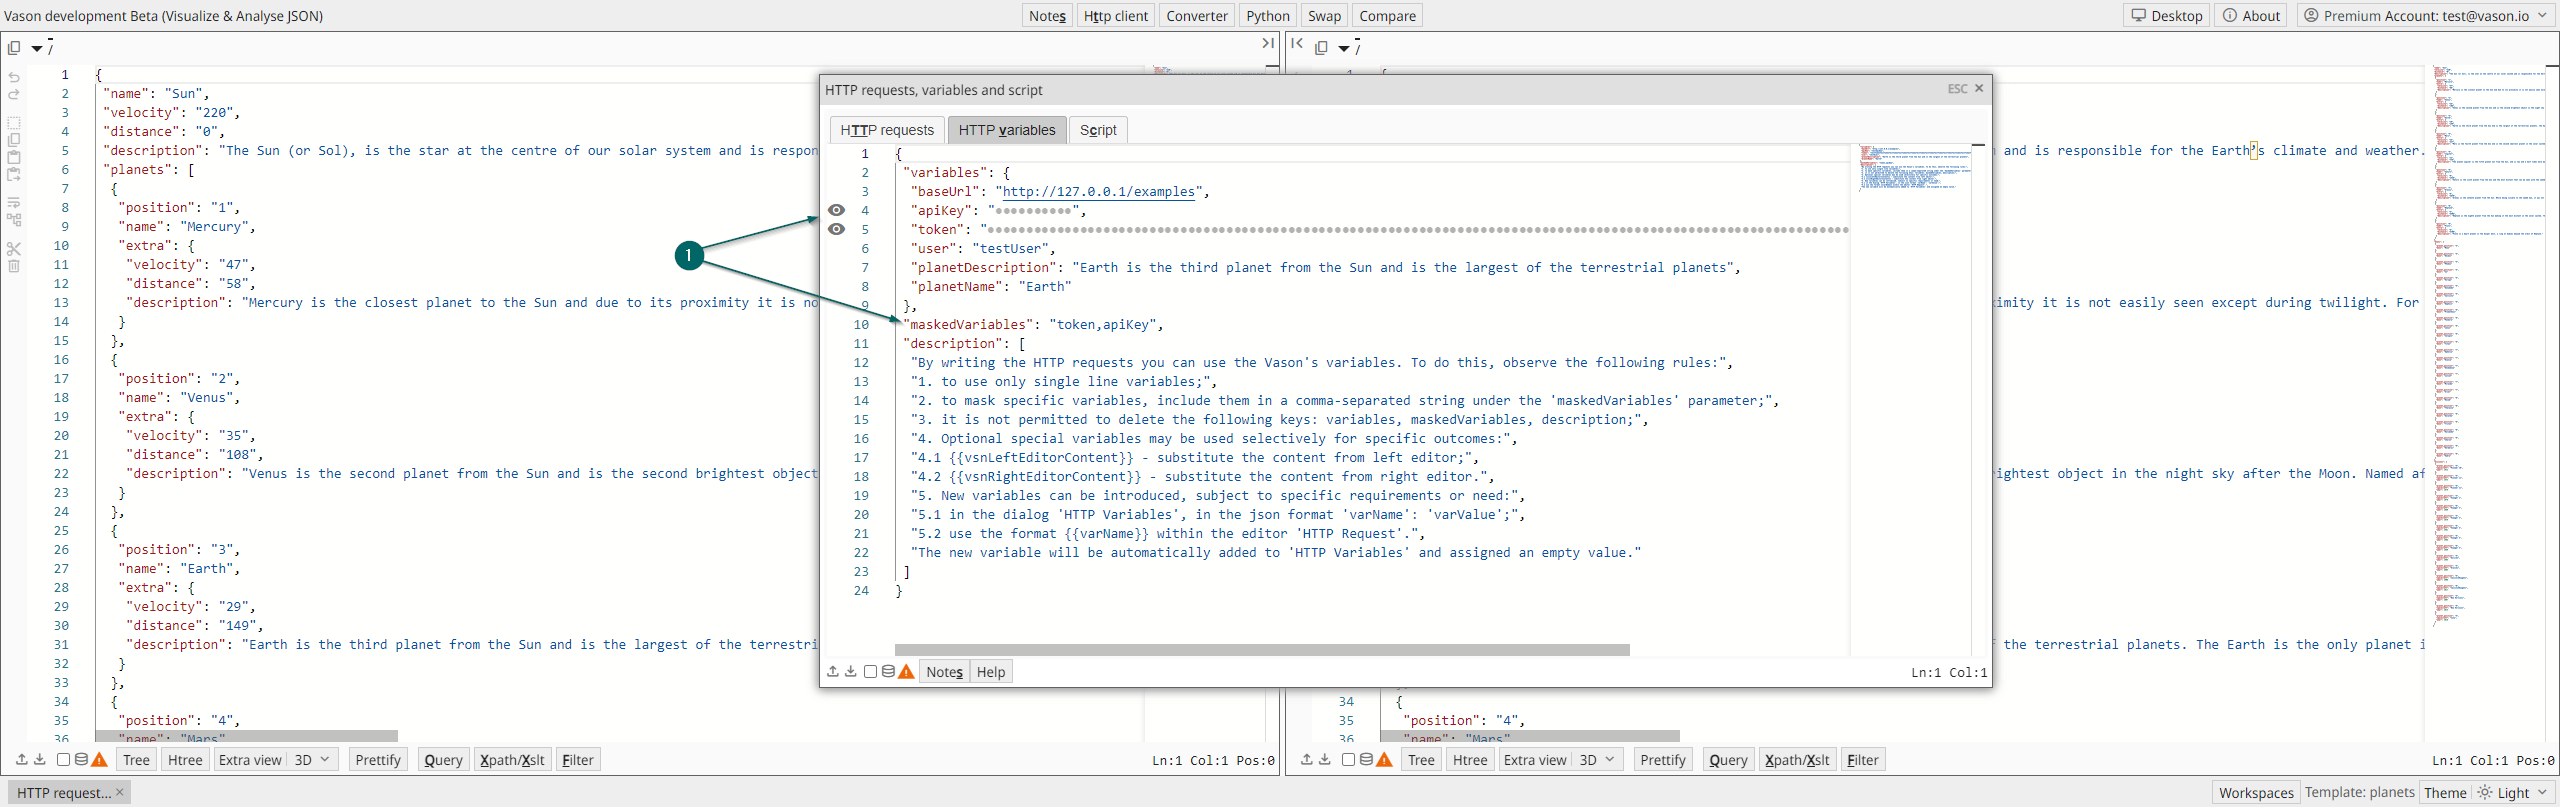The width and height of the screenshot is (2560, 807).
Task: Copy path icon atop right editor
Action: pos(1321,47)
